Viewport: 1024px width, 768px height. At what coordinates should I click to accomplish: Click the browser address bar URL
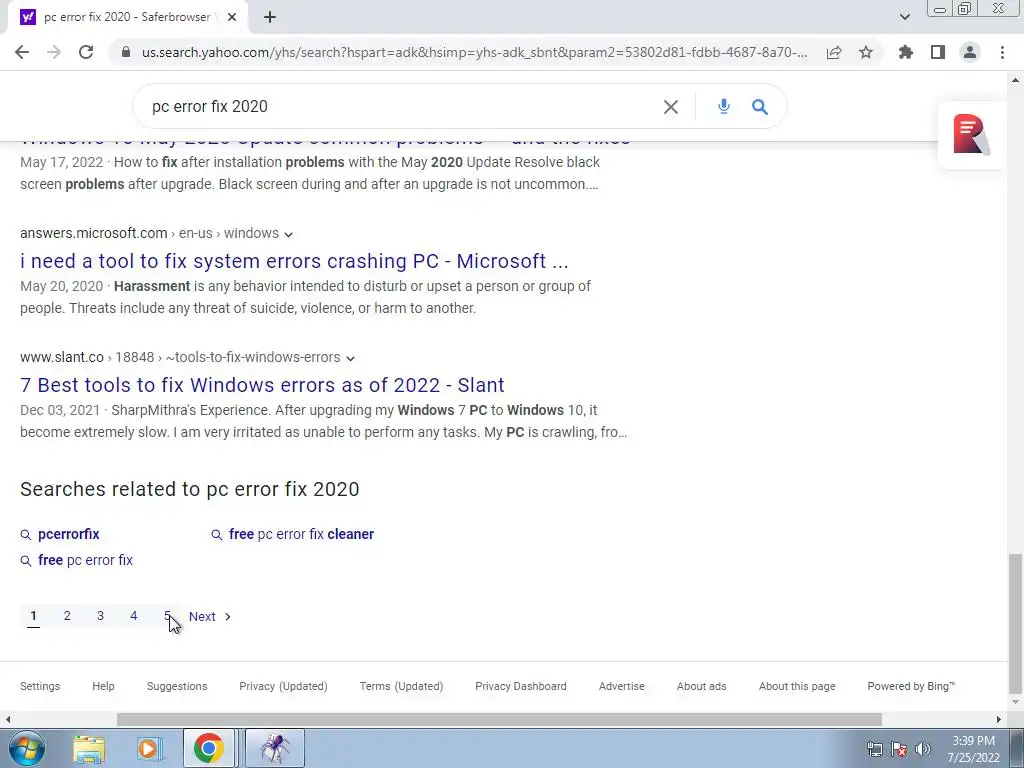click(x=475, y=52)
